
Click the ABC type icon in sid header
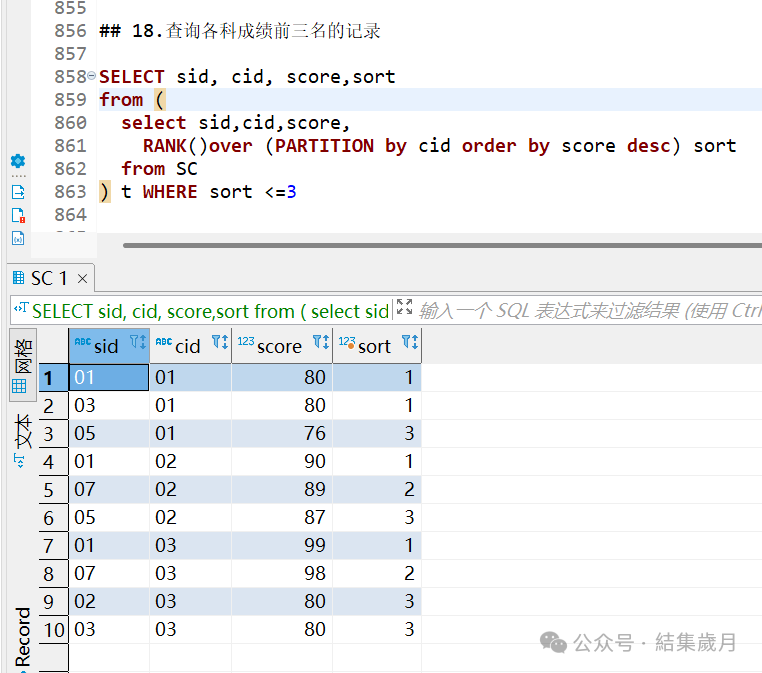click(x=83, y=342)
